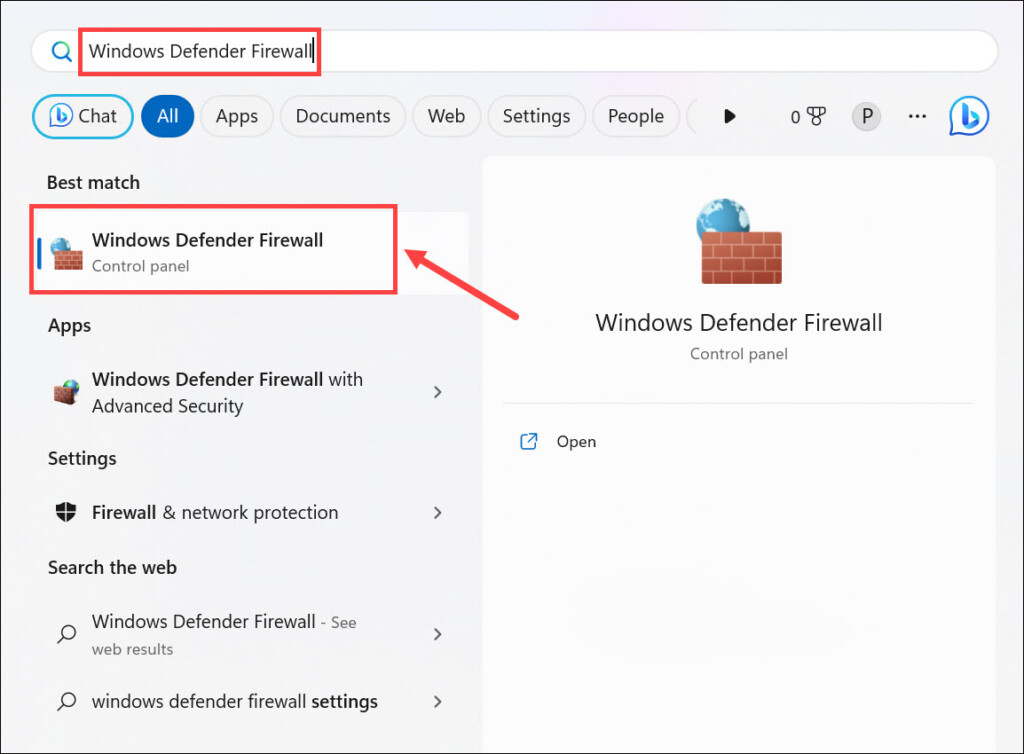Click Firewall & network protection shield icon
Viewport: 1024px width, 754px height.
point(66,512)
